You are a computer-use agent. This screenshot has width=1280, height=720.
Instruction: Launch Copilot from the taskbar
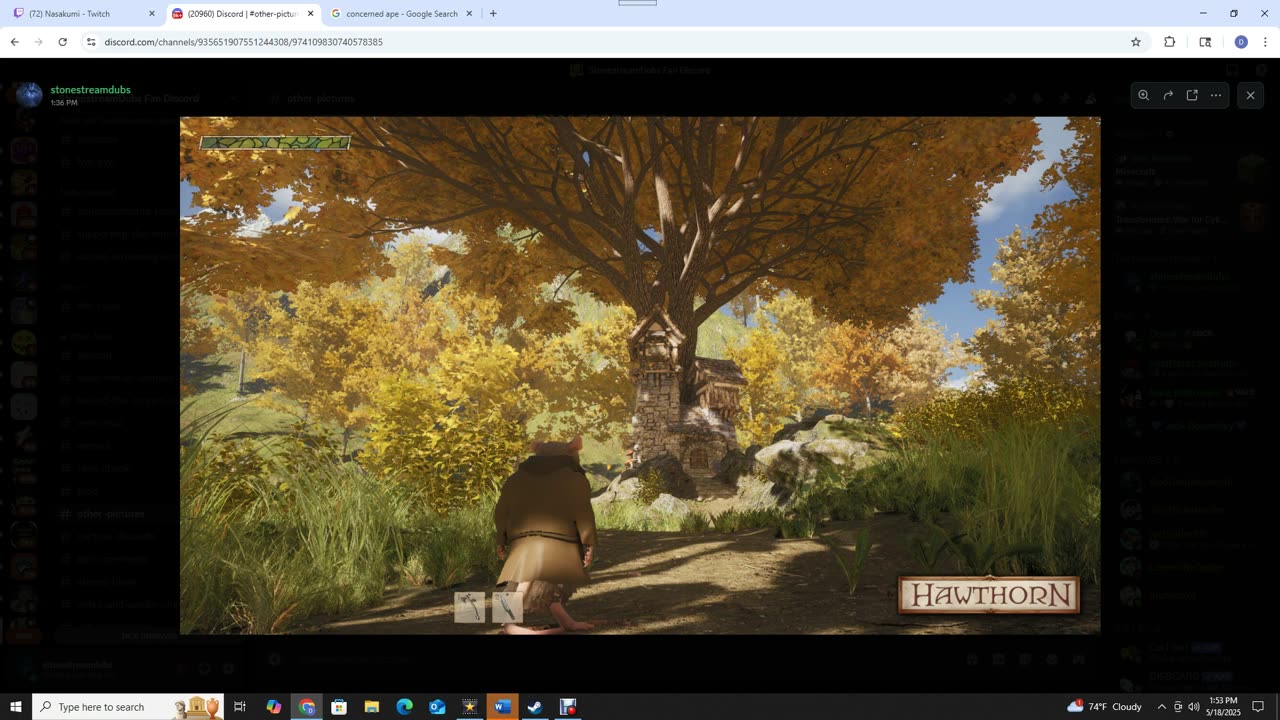point(274,707)
